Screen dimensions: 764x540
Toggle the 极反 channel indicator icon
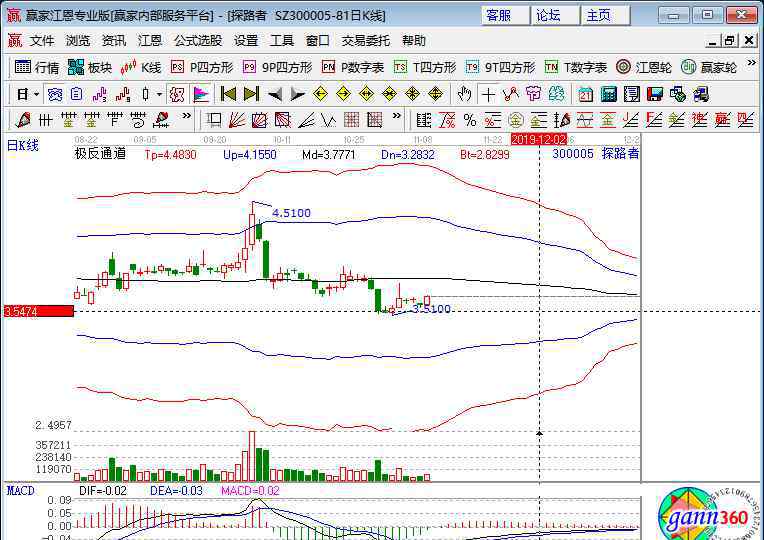tap(176, 94)
